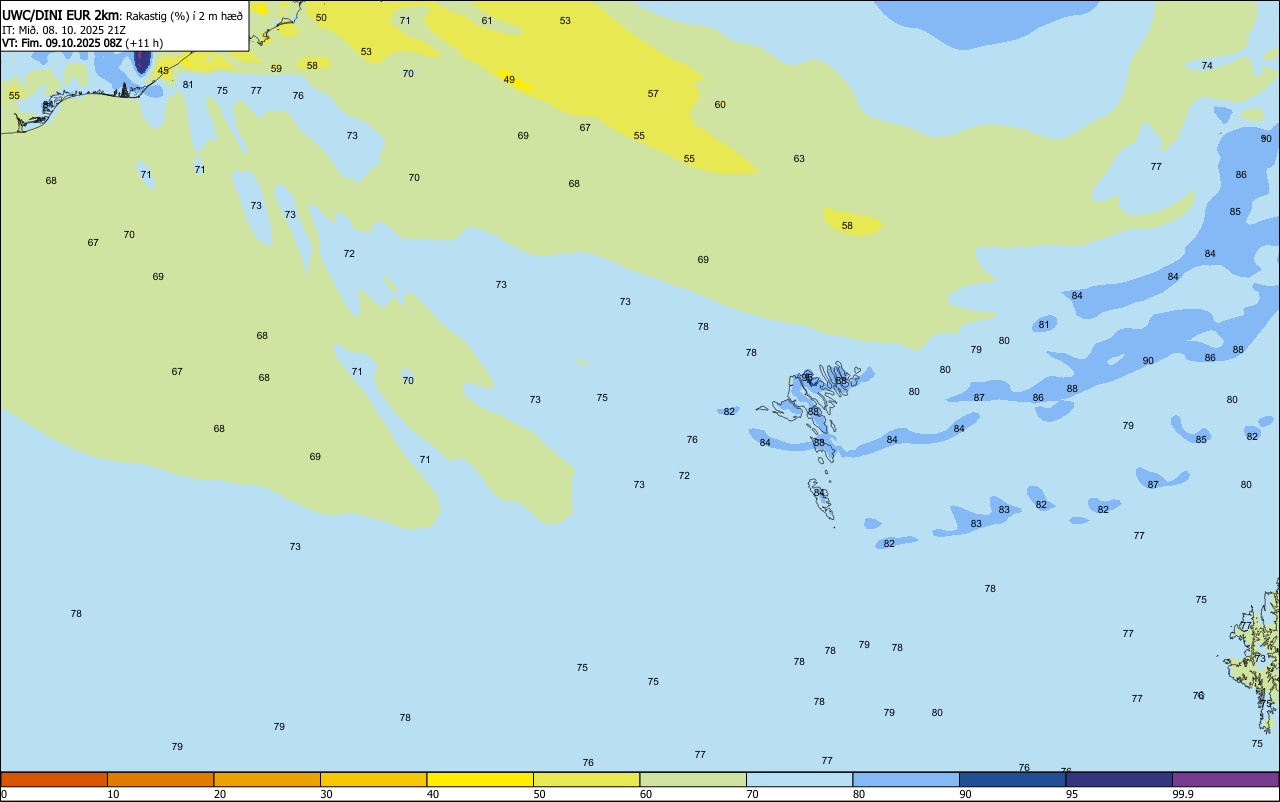Click the 'IT: Mið. 08. 10. 2025 21Z' line

64,30
